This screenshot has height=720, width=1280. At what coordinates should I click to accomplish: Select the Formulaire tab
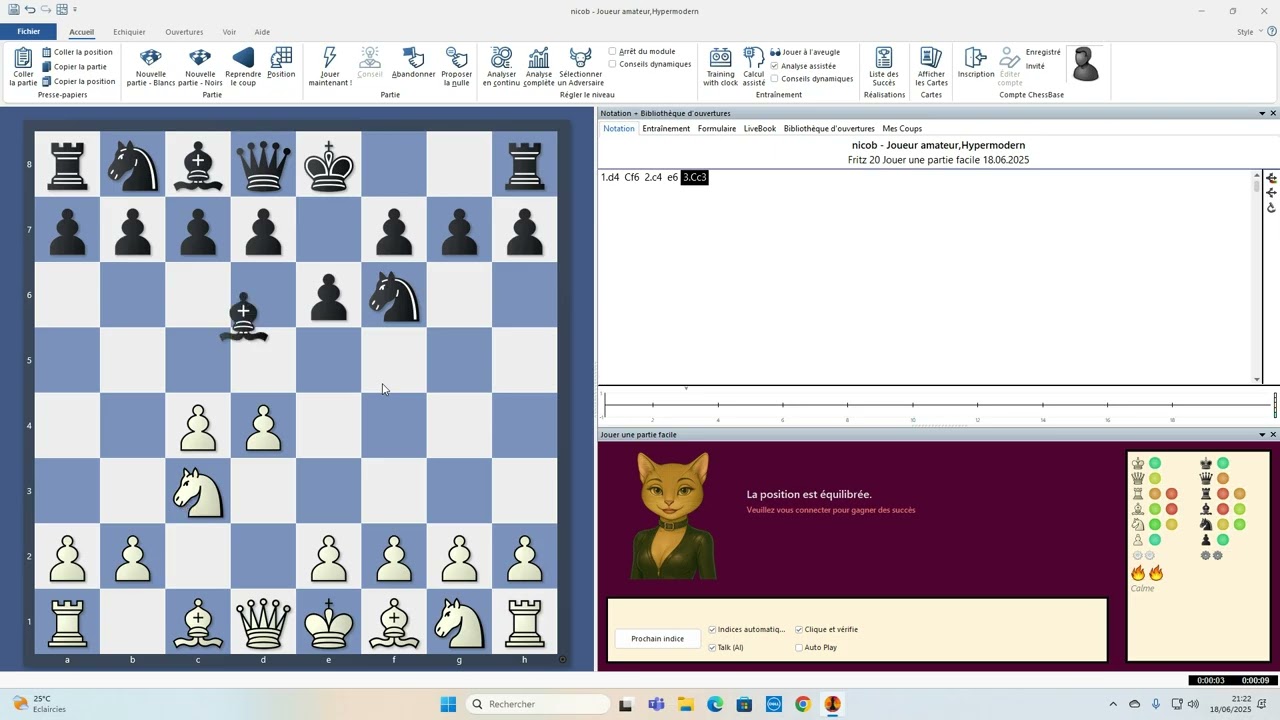coord(717,129)
